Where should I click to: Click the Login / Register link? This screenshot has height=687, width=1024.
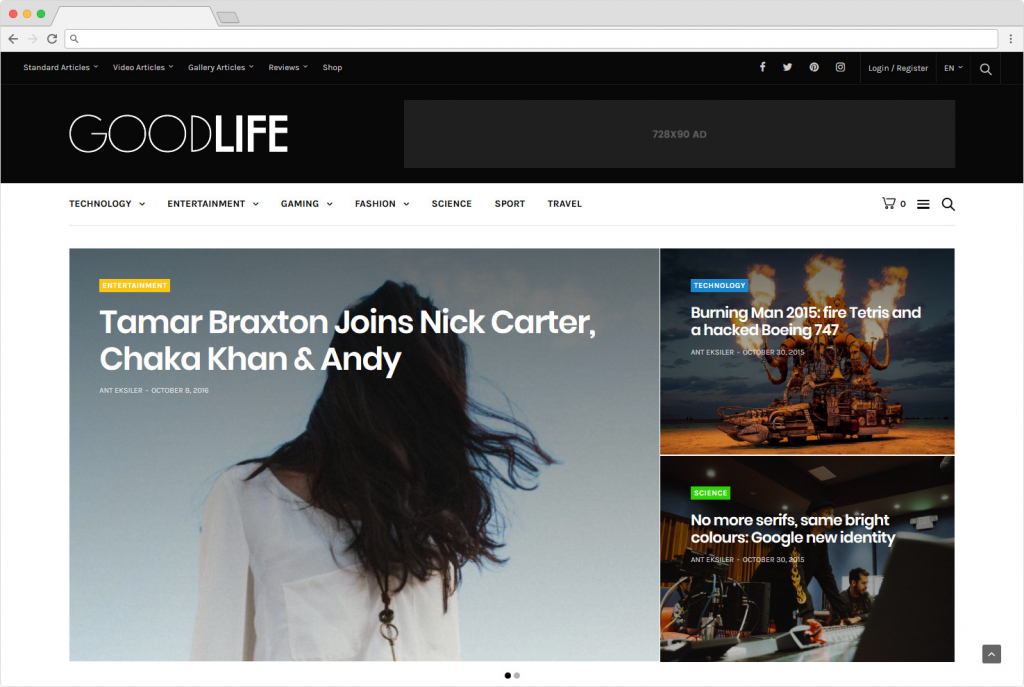pyautogui.click(x=898, y=68)
